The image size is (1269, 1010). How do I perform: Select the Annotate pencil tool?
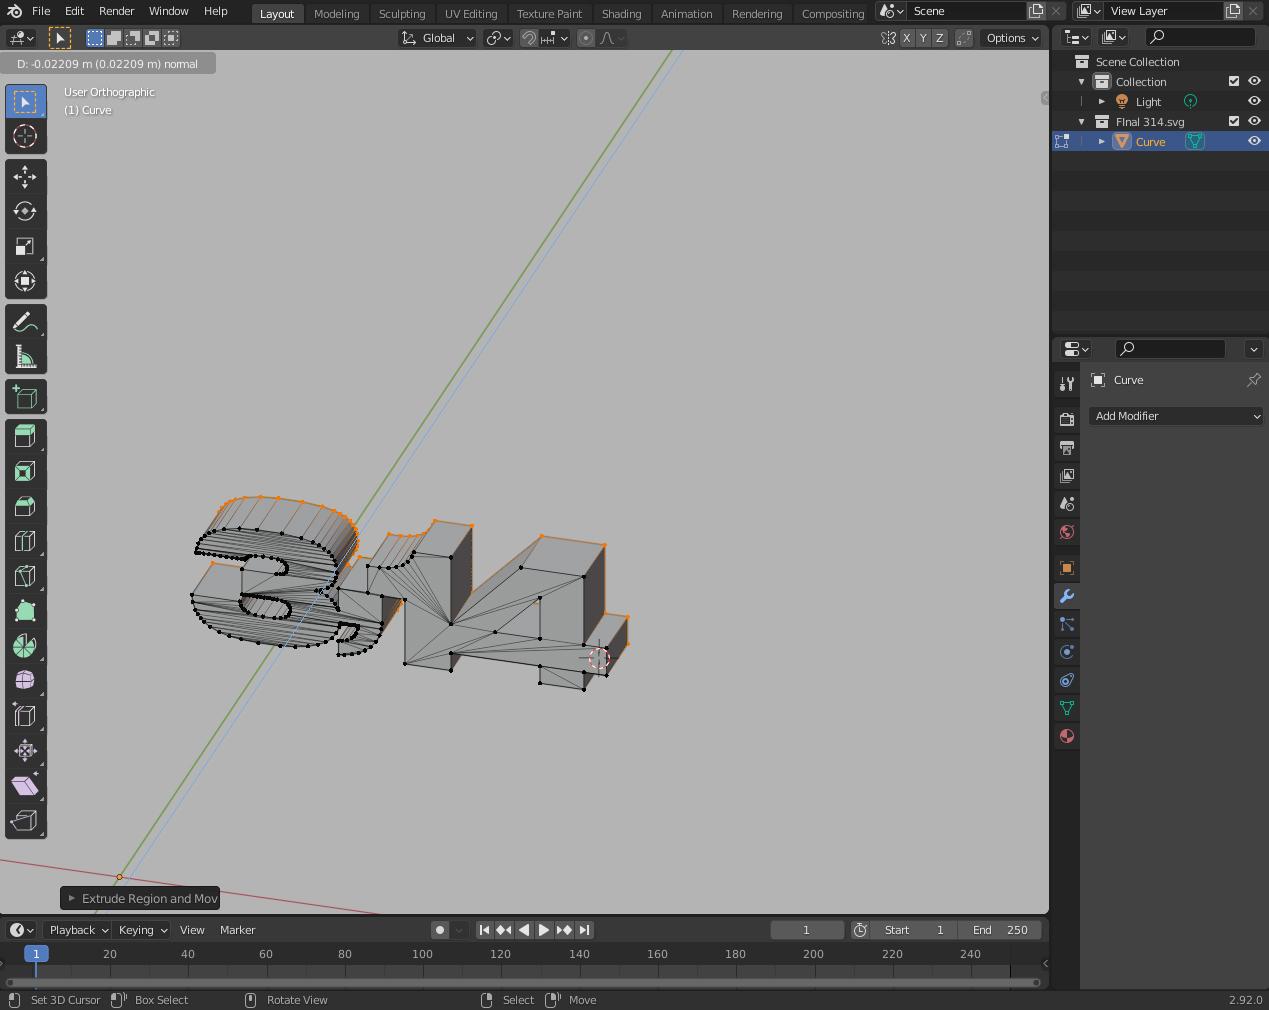pyautogui.click(x=25, y=322)
